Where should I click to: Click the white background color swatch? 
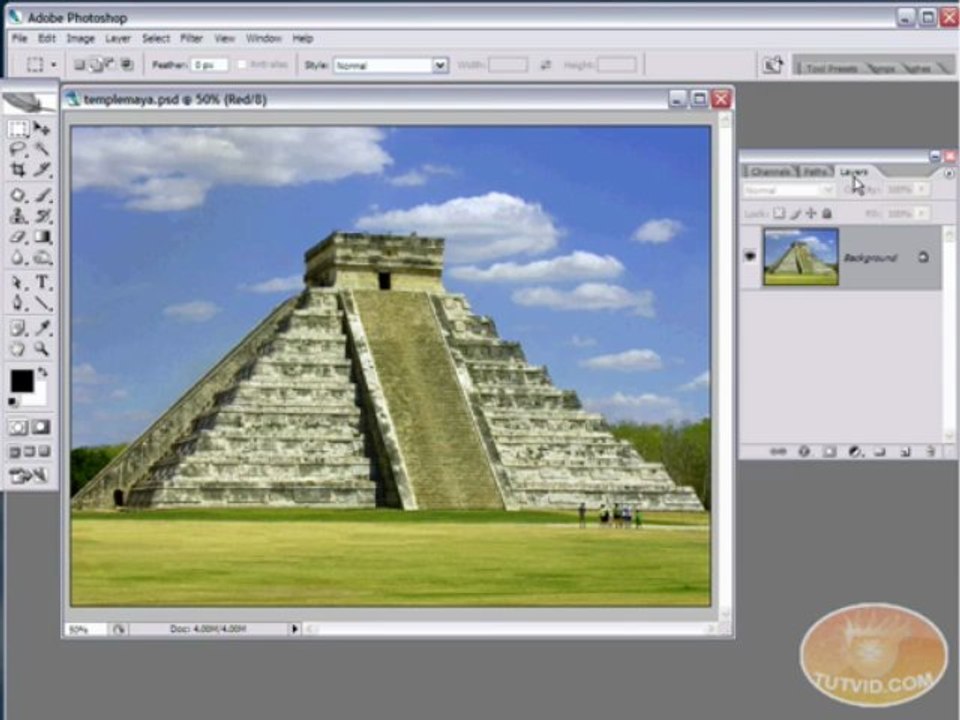[x=38, y=397]
